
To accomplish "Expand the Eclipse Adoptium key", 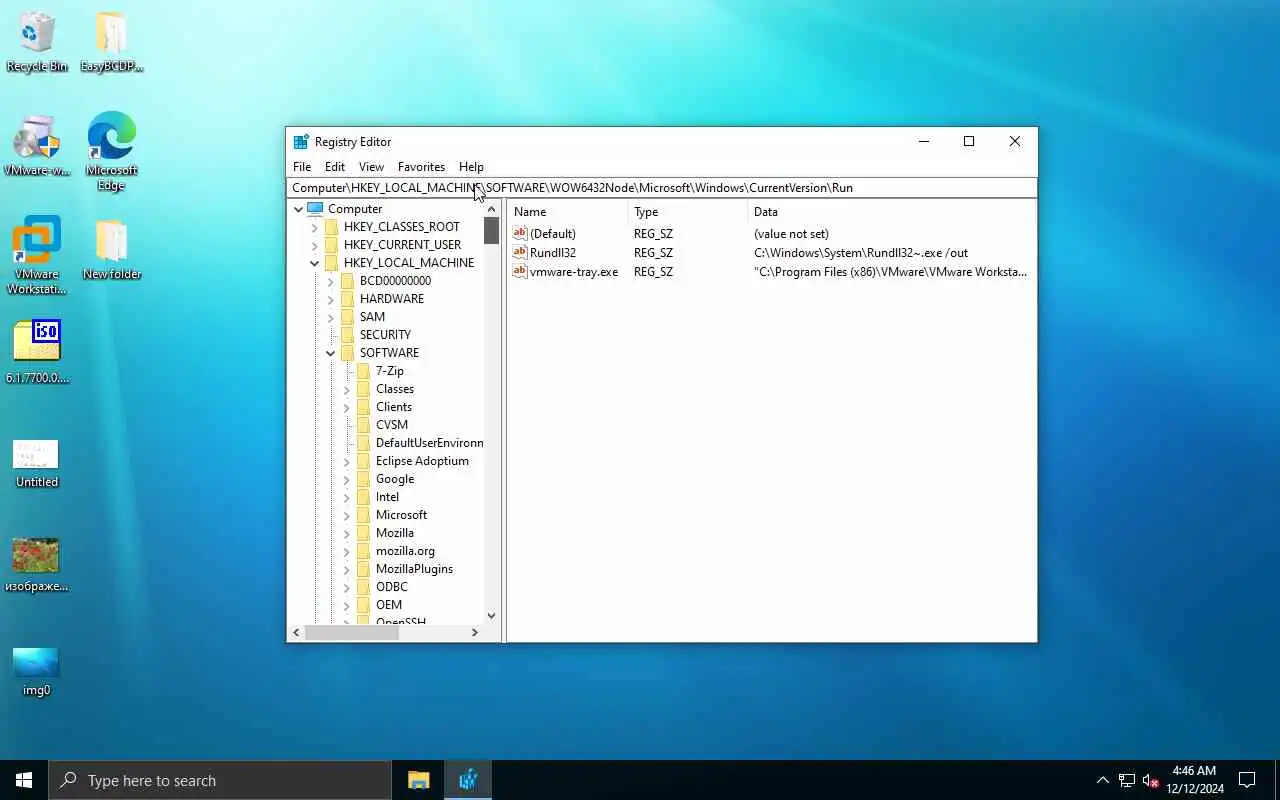I will point(346,461).
